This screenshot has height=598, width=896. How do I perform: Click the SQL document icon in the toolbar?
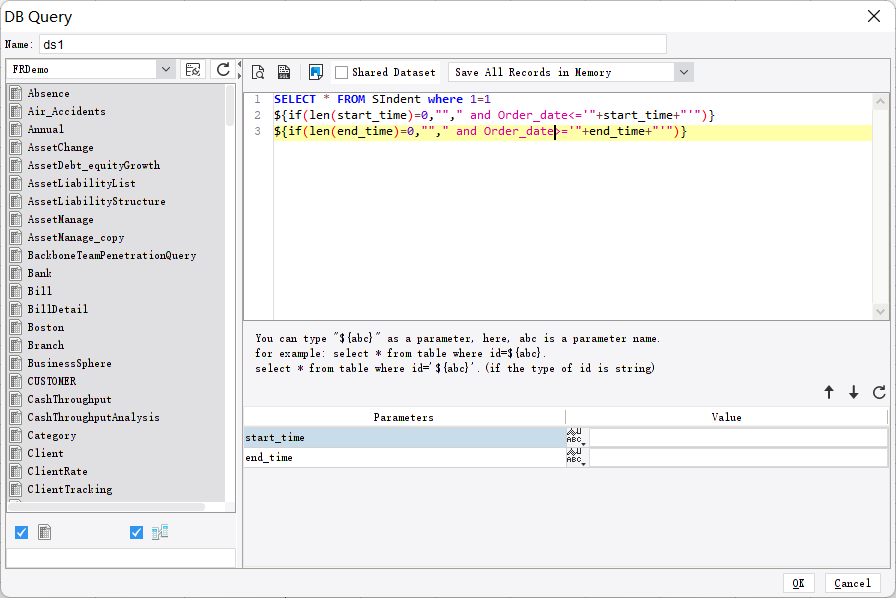point(284,72)
